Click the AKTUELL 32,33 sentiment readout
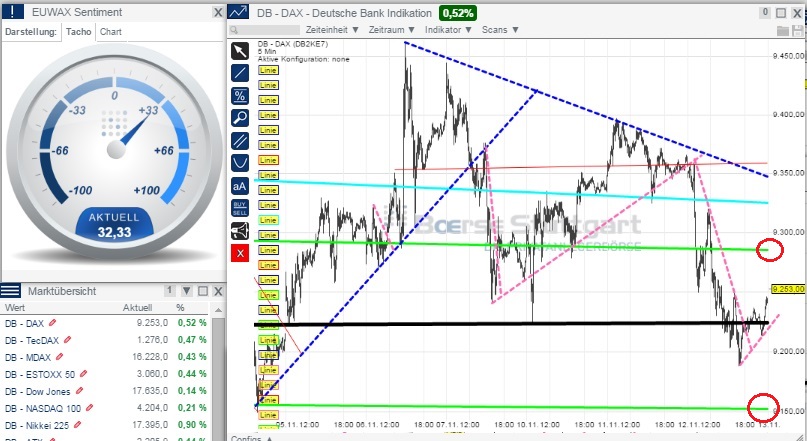Viewport: 807px width, 441px height. point(114,225)
